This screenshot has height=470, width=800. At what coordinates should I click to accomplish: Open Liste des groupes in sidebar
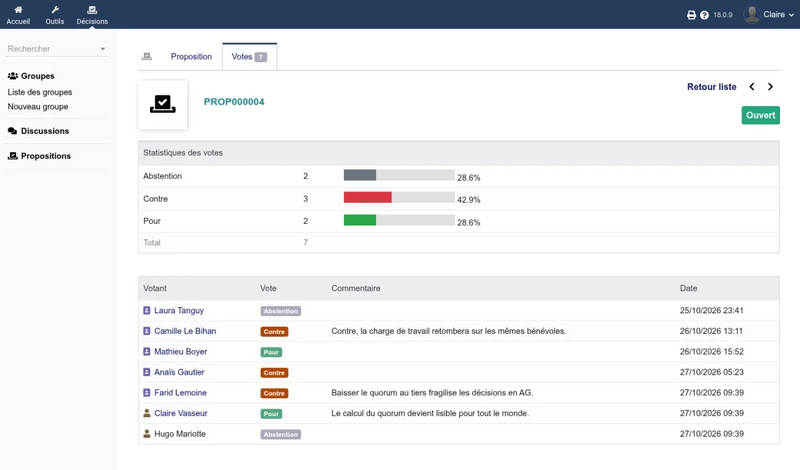point(40,92)
